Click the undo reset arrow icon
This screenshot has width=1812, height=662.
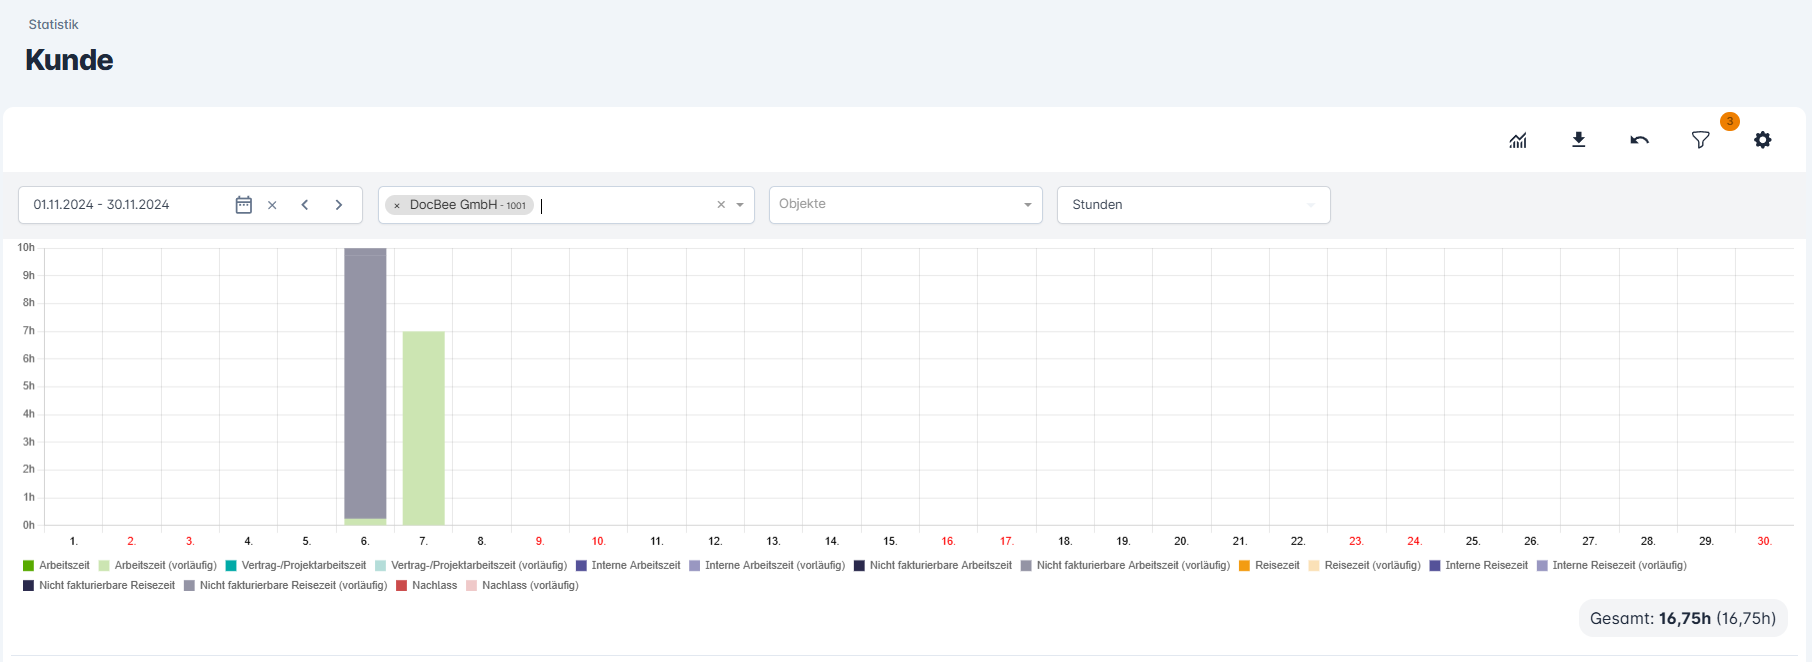click(1639, 140)
